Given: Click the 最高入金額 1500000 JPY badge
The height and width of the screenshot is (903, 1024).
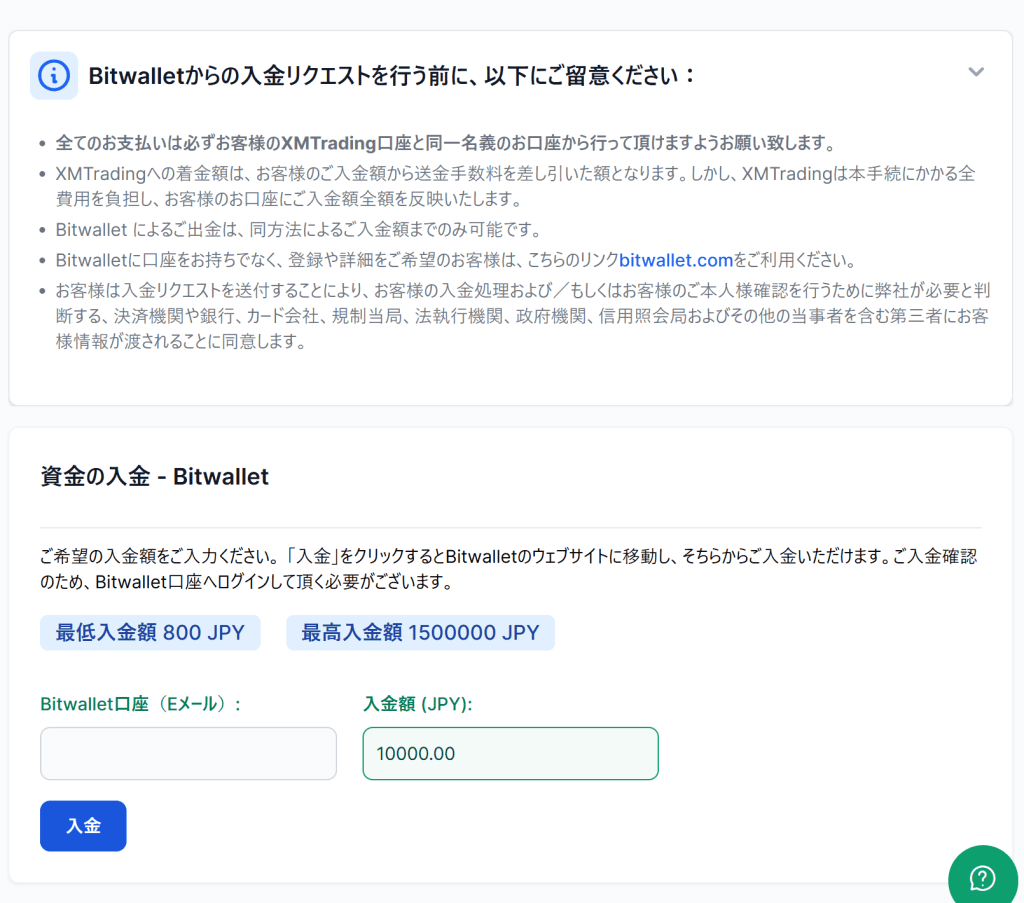Looking at the screenshot, I should pos(420,632).
